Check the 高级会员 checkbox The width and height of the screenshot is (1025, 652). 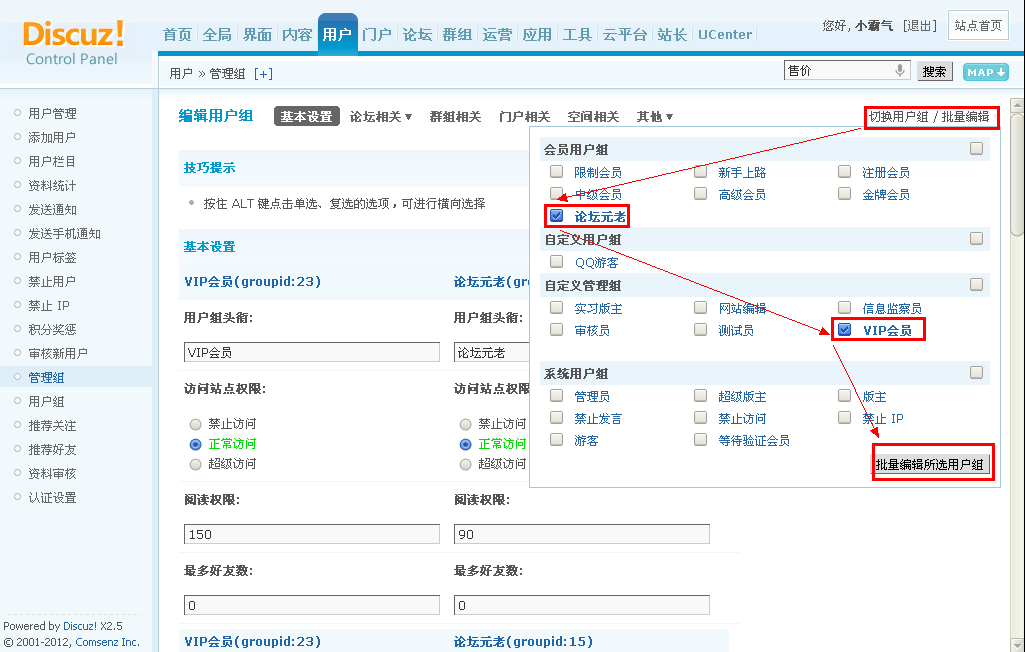tap(700, 194)
